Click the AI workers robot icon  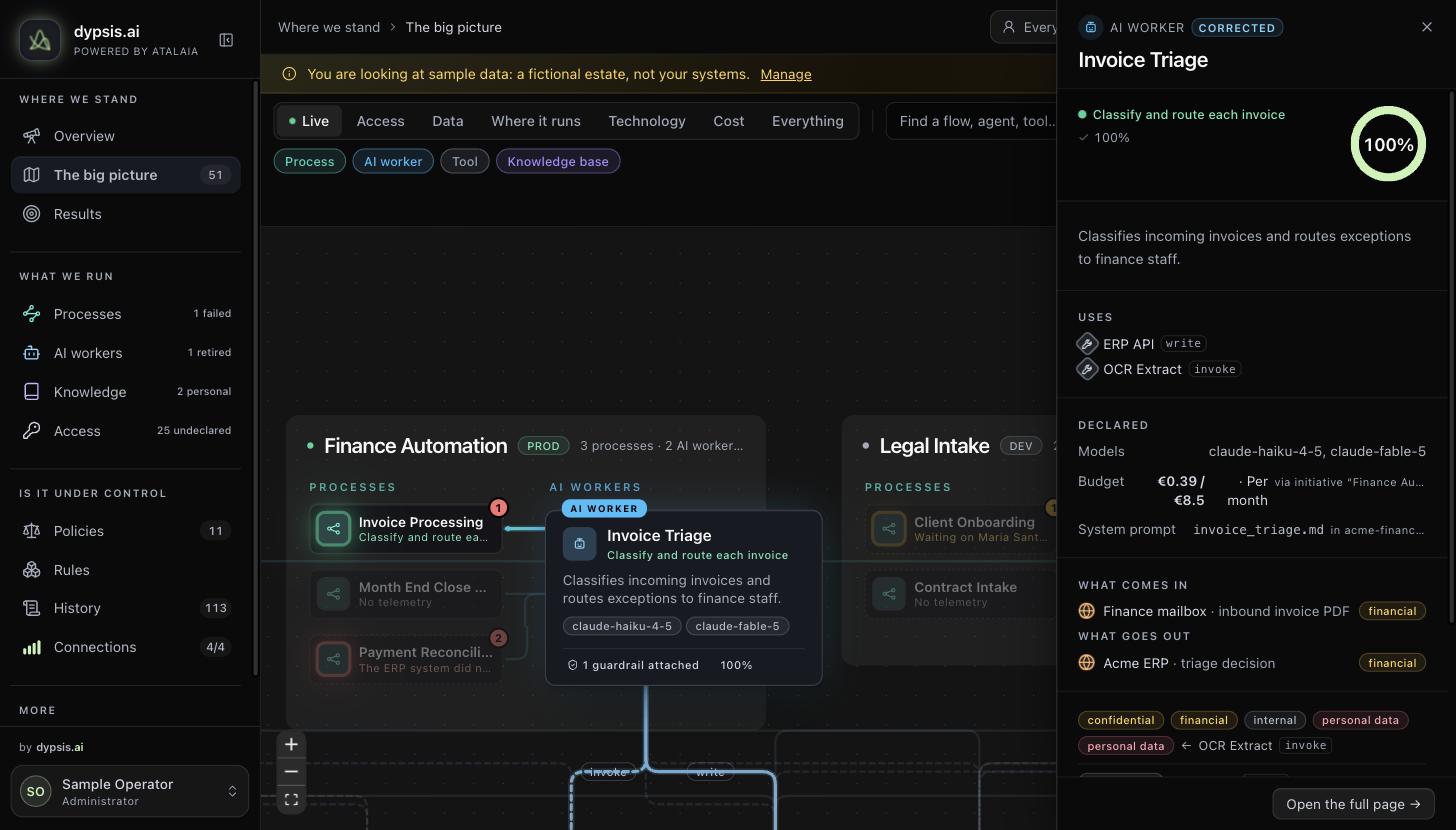pos(32,353)
